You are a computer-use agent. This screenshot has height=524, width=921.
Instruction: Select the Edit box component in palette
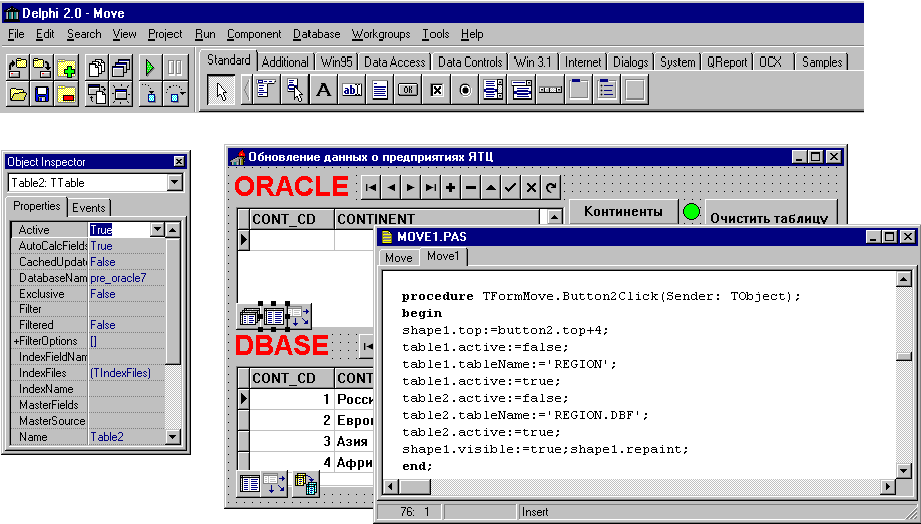[x=352, y=90]
